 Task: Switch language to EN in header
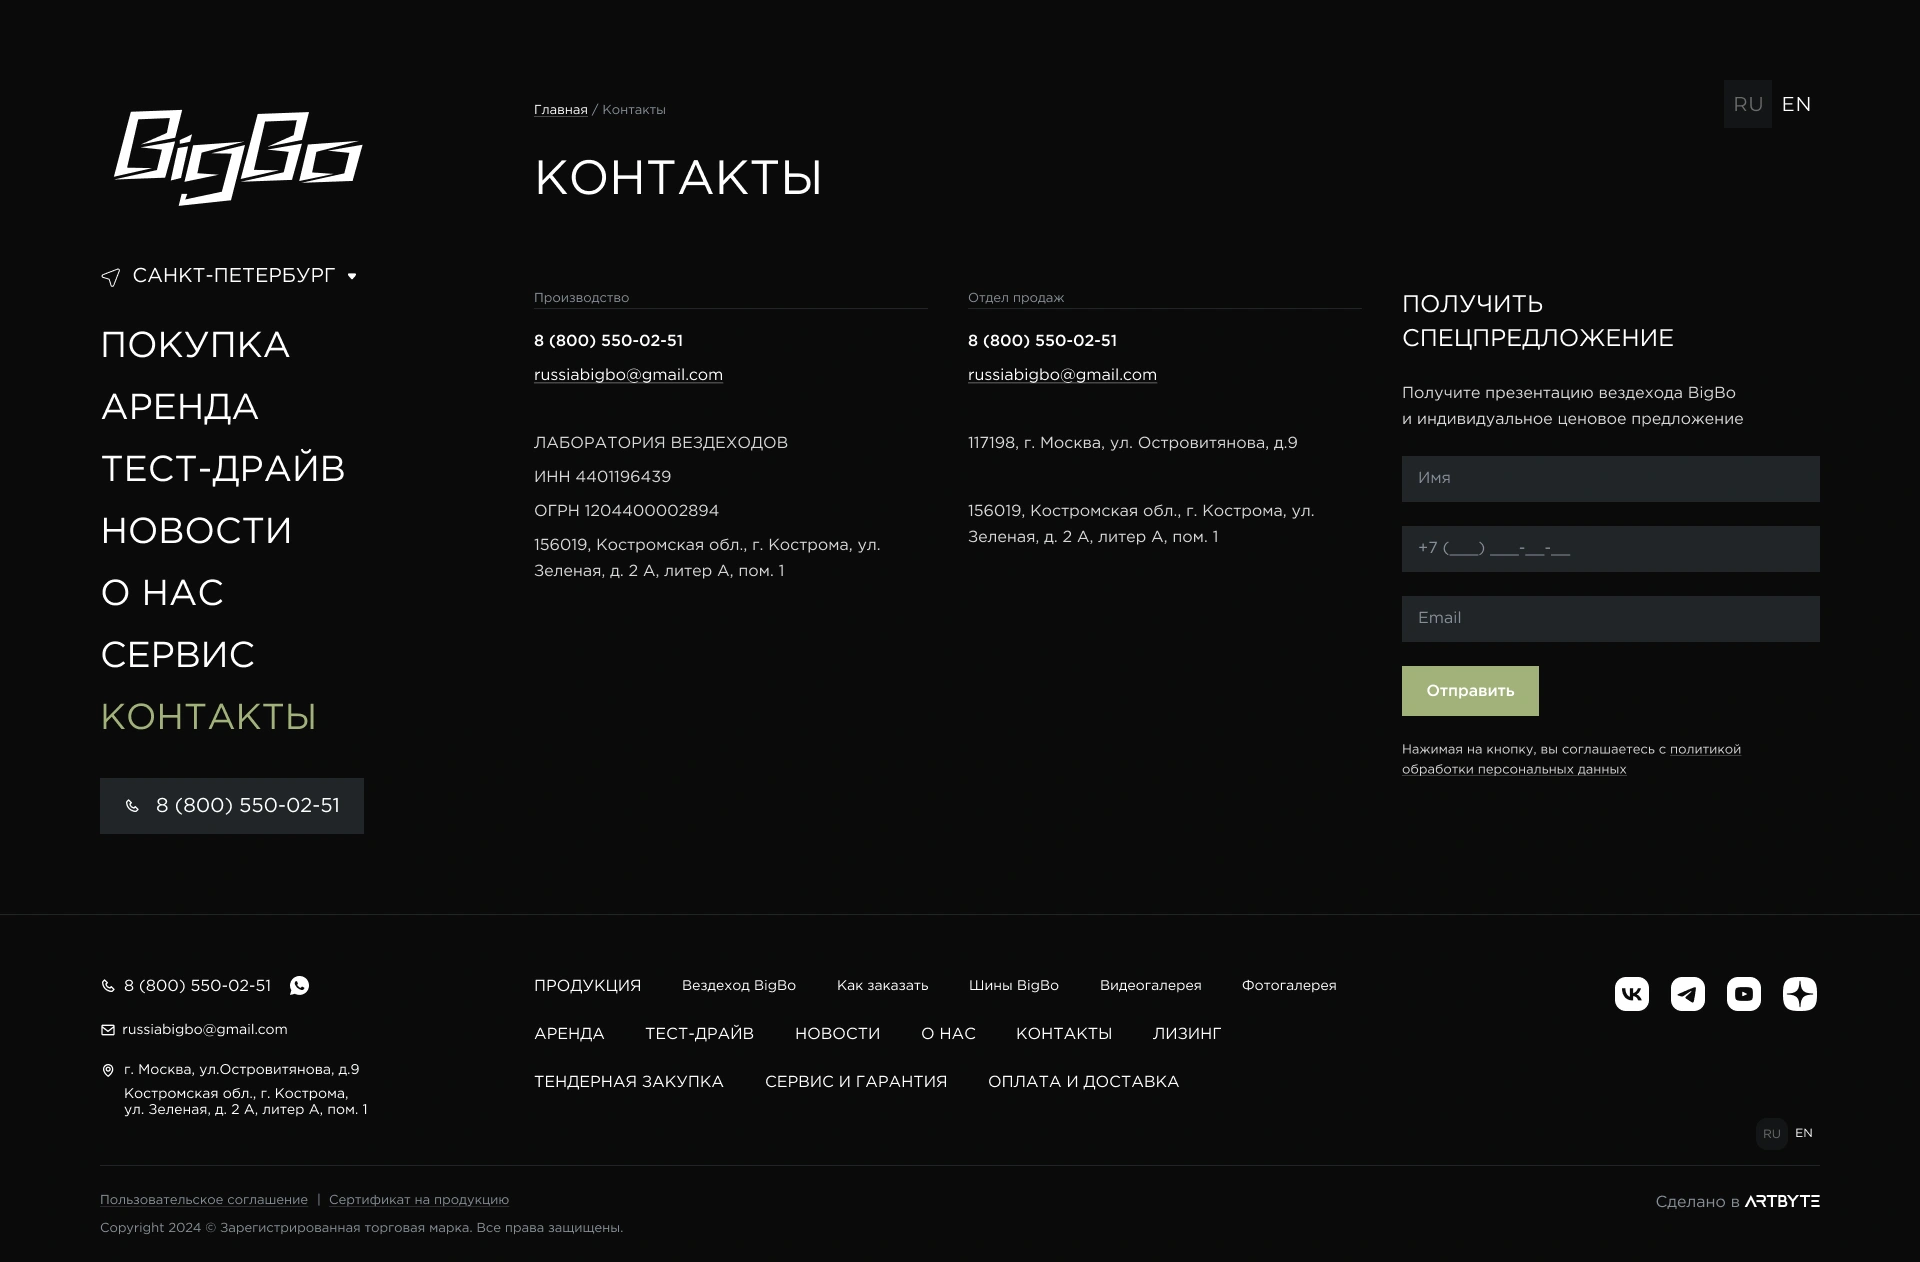pos(1796,104)
